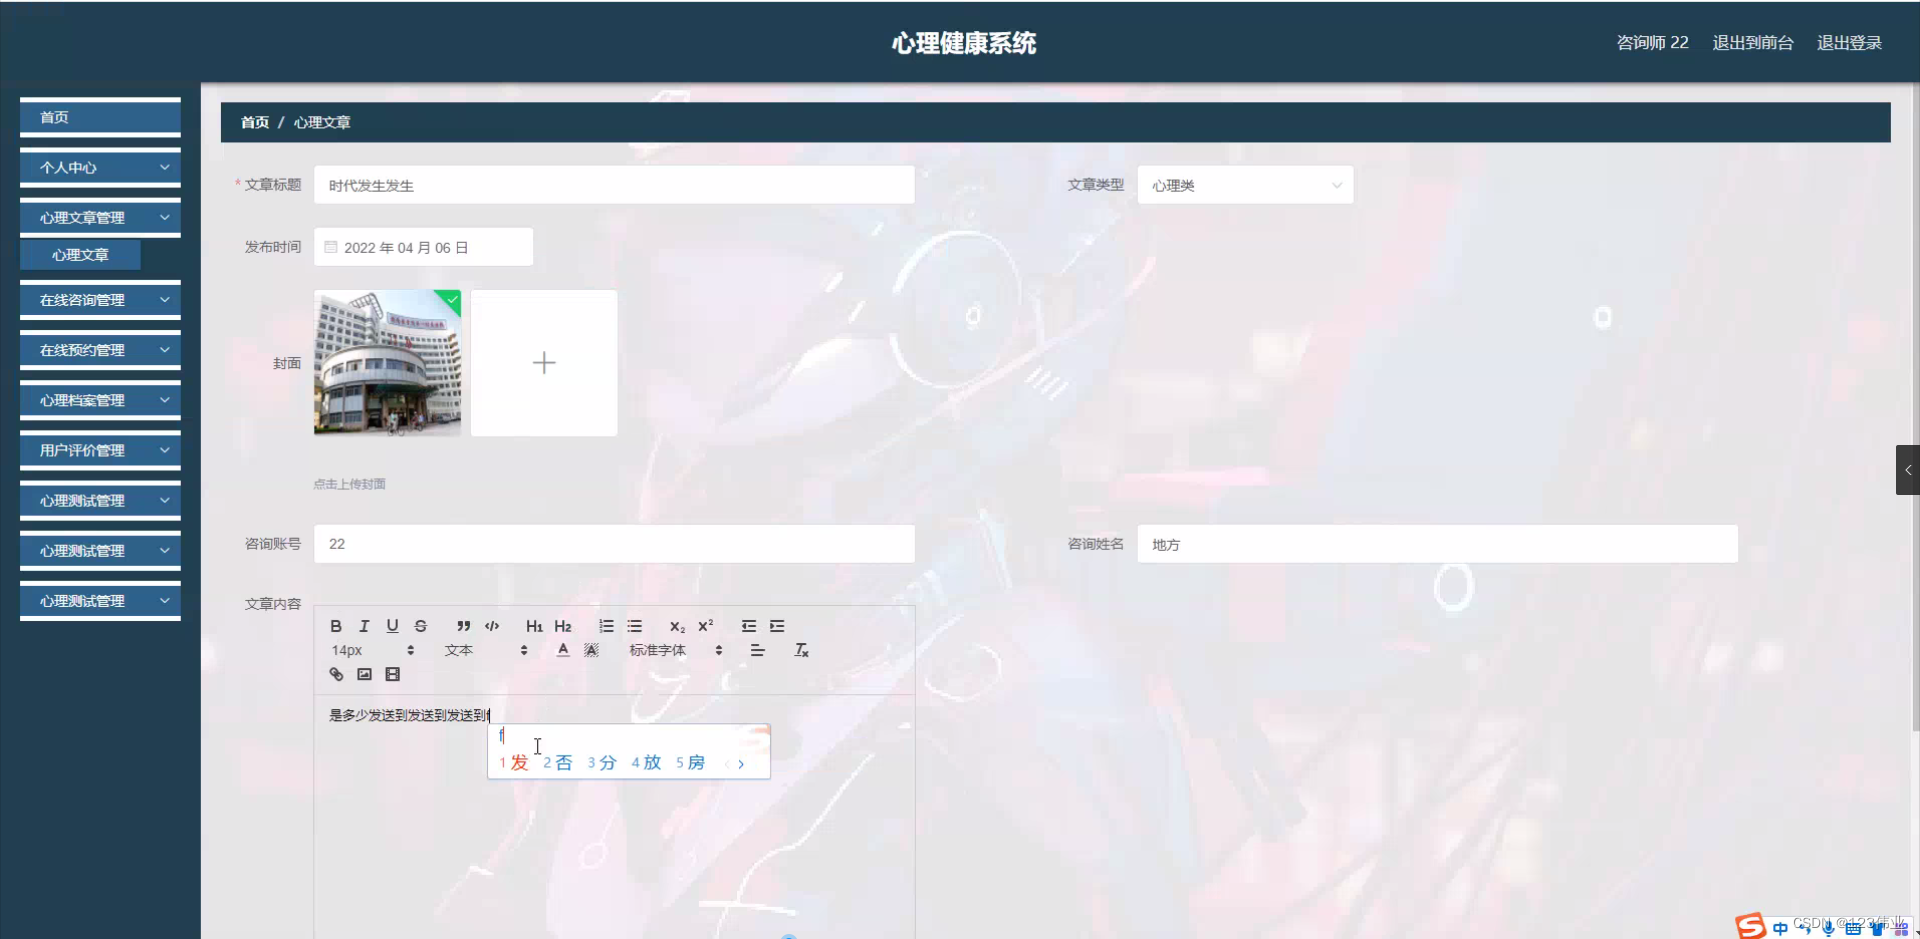This screenshot has width=1920, height=939.
Task: Click the Sogou microphone icon in the tray
Action: (x=1830, y=928)
